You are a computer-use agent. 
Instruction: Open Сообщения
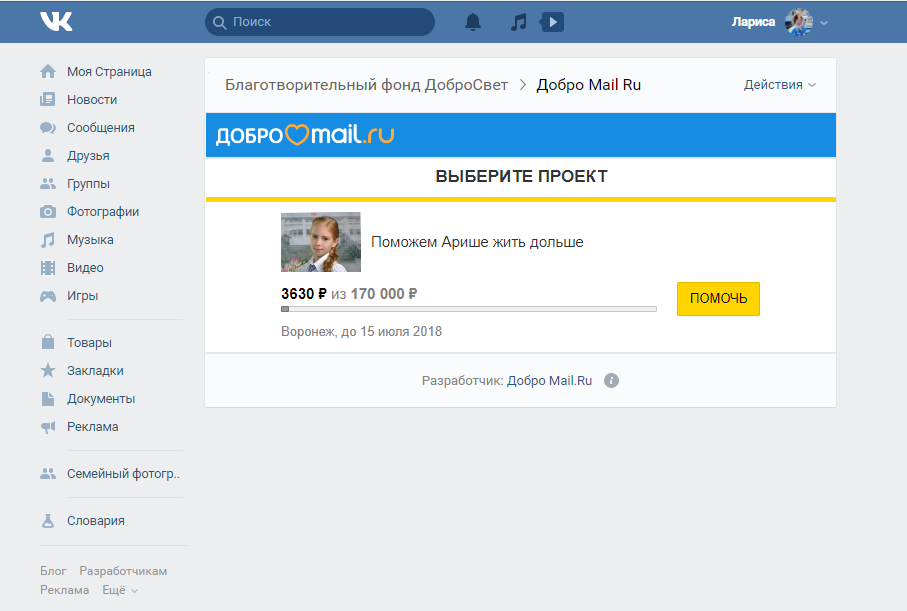(x=101, y=128)
